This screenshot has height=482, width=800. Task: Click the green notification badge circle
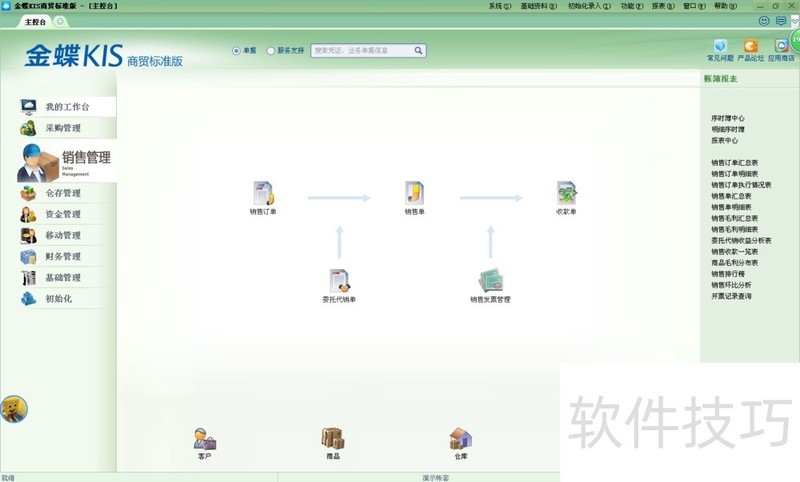click(x=795, y=40)
